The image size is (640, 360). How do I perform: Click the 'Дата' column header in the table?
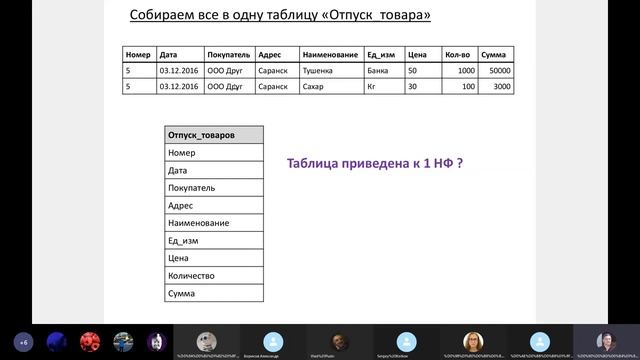pyautogui.click(x=180, y=54)
